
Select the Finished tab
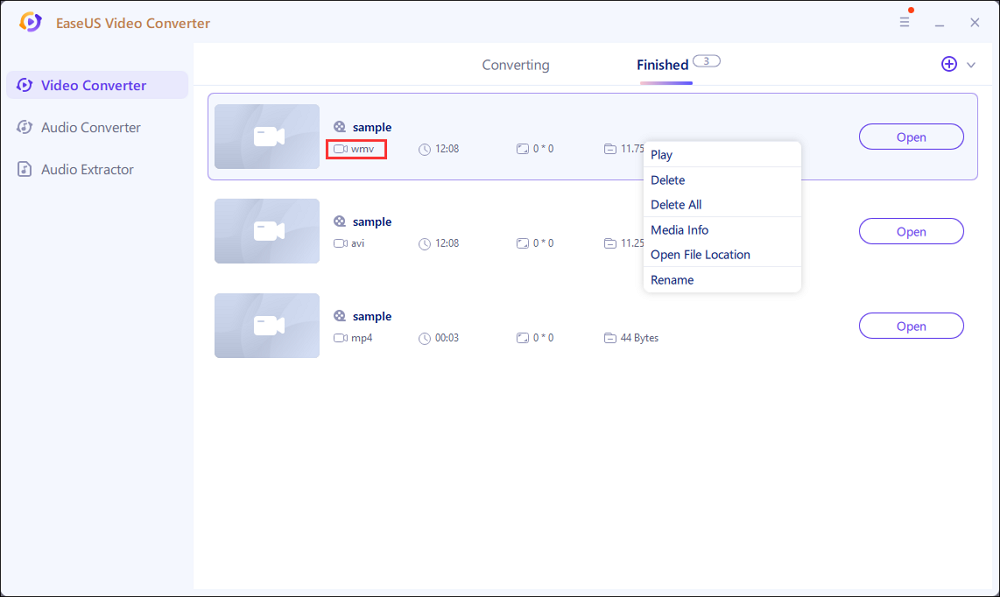pyautogui.click(x=663, y=65)
